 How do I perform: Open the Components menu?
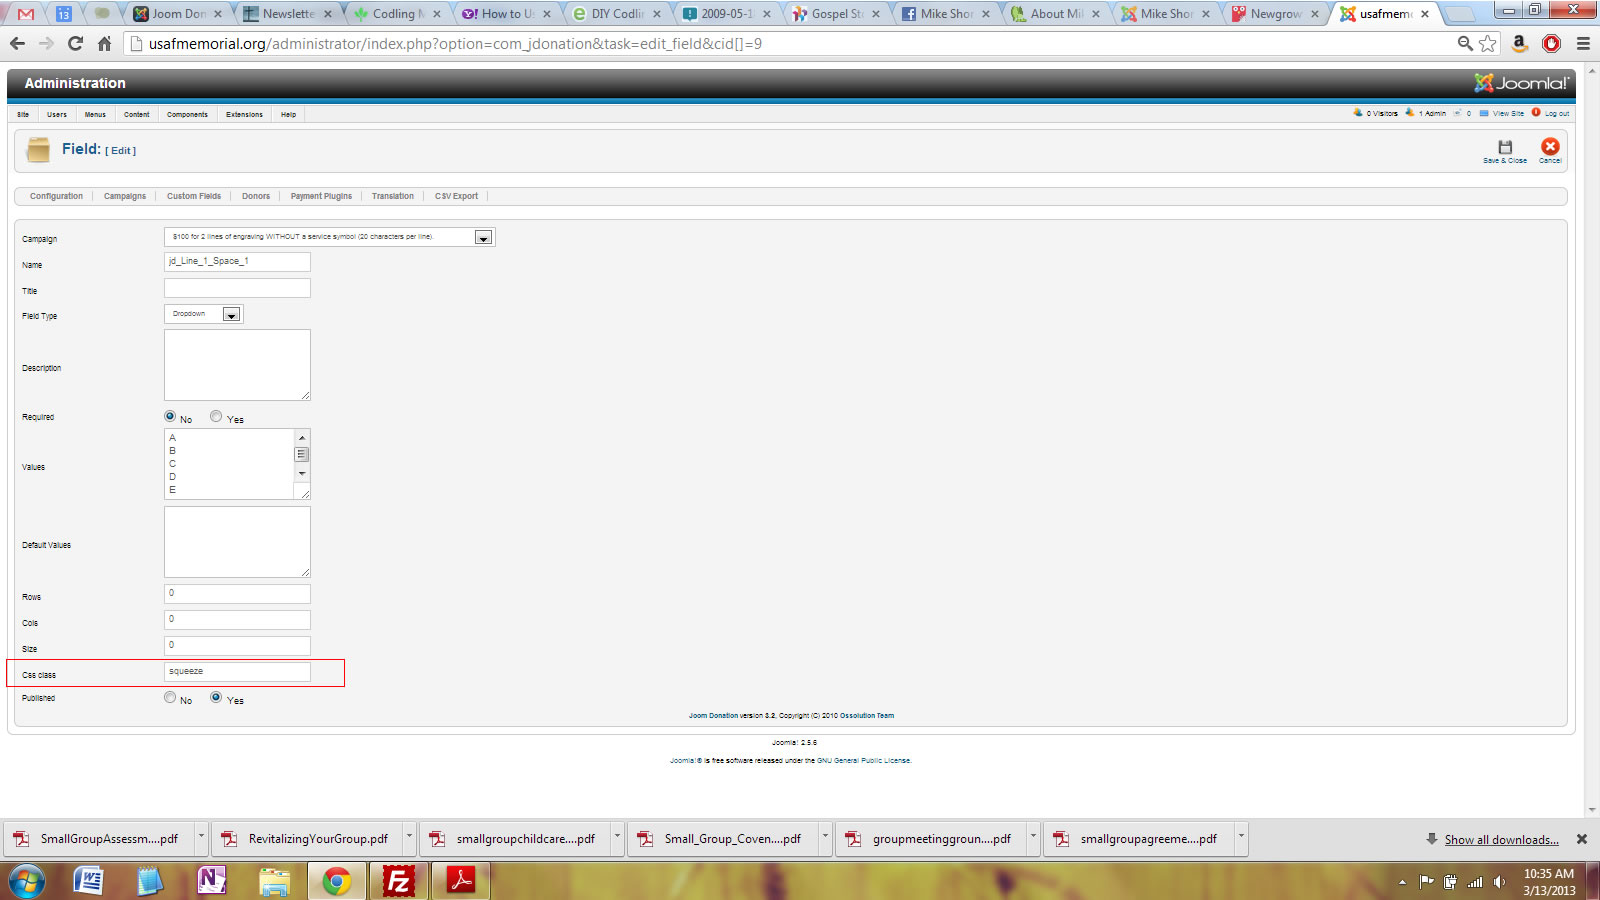point(187,114)
